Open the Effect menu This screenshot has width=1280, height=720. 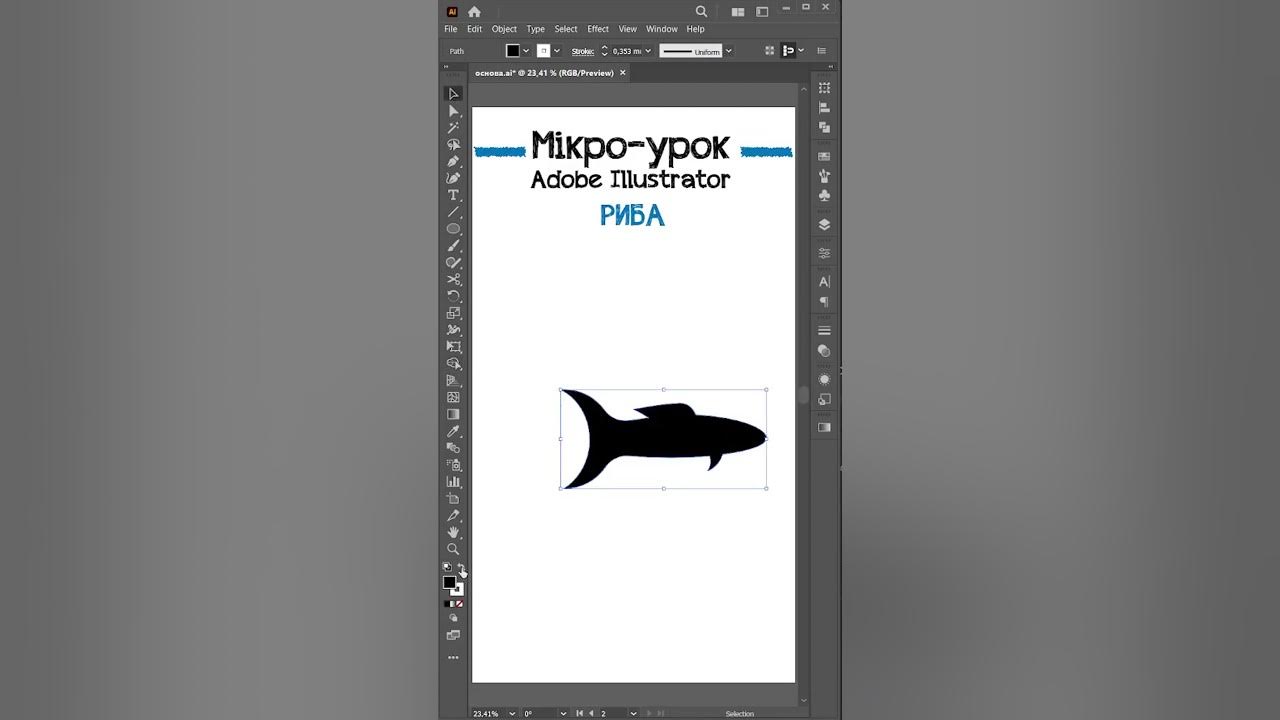tap(598, 29)
